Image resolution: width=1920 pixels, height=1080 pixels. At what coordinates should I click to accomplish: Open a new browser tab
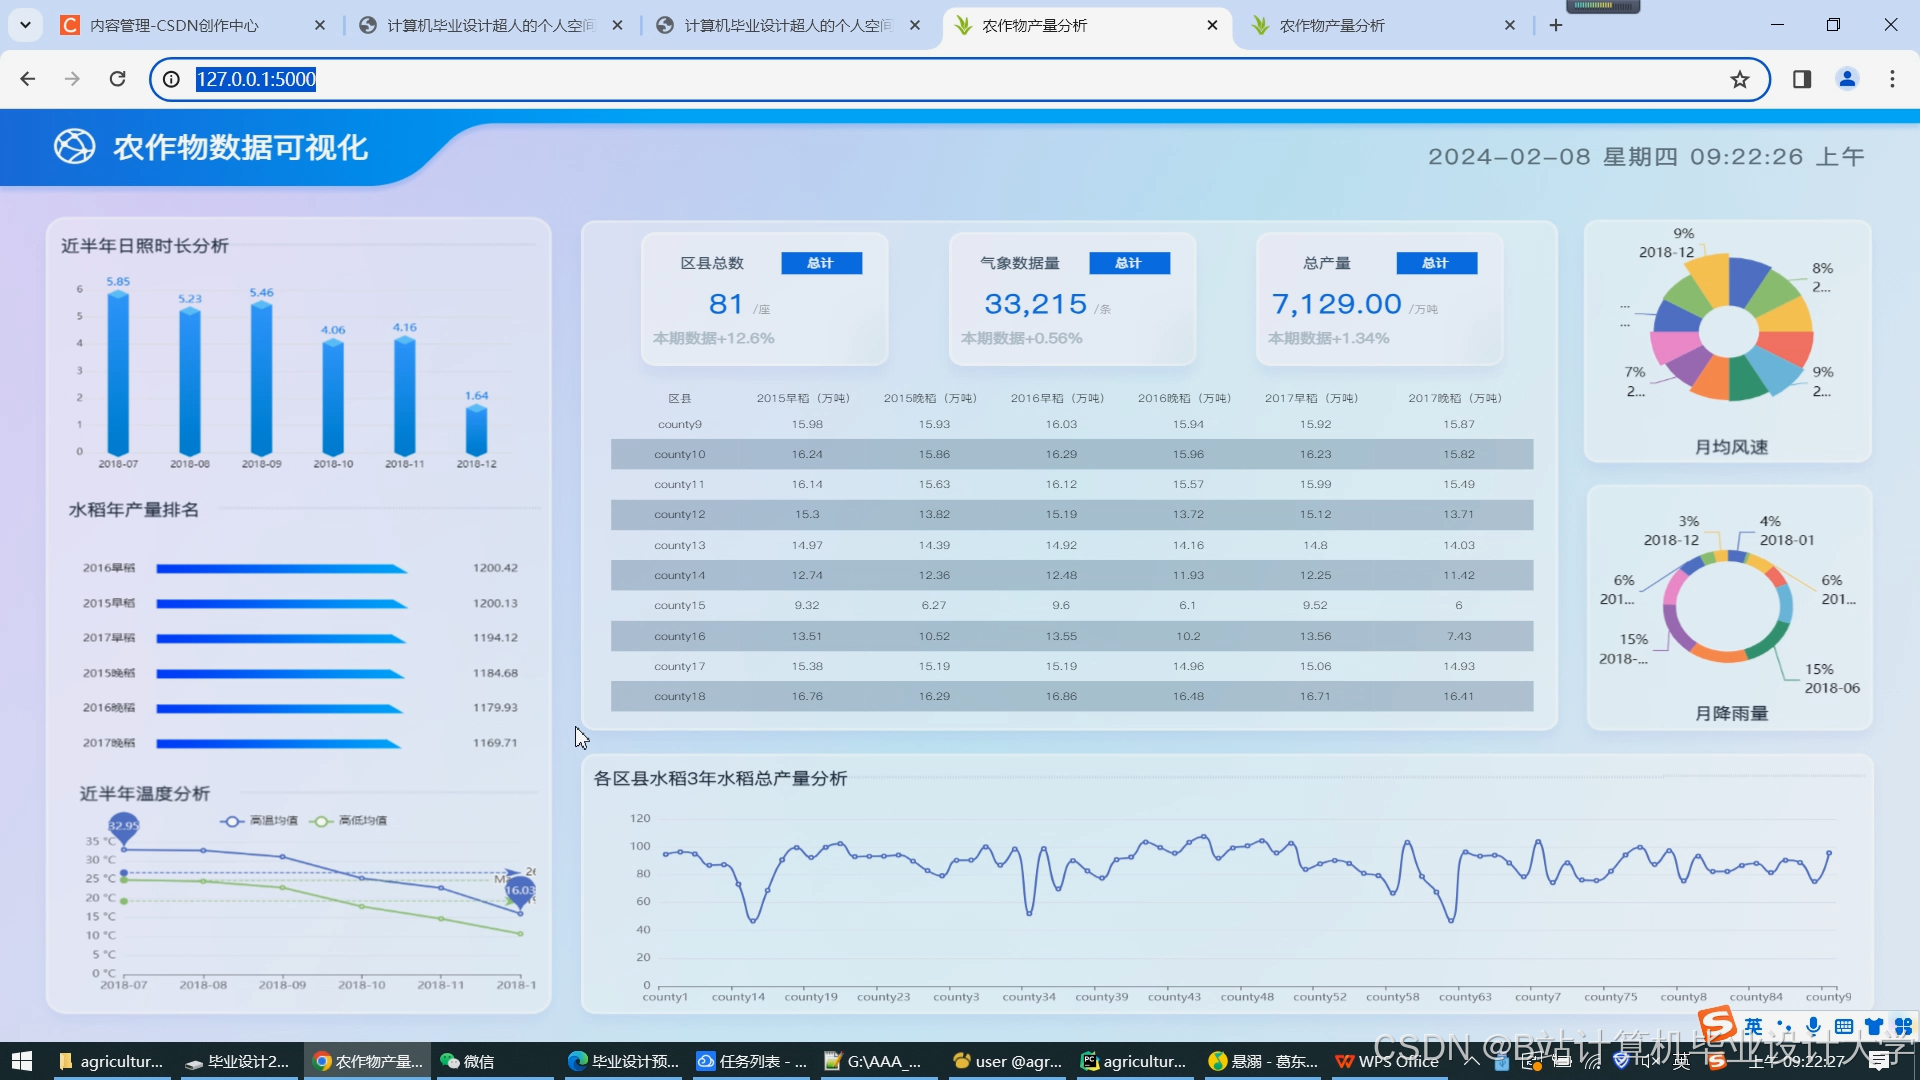[1556, 25]
